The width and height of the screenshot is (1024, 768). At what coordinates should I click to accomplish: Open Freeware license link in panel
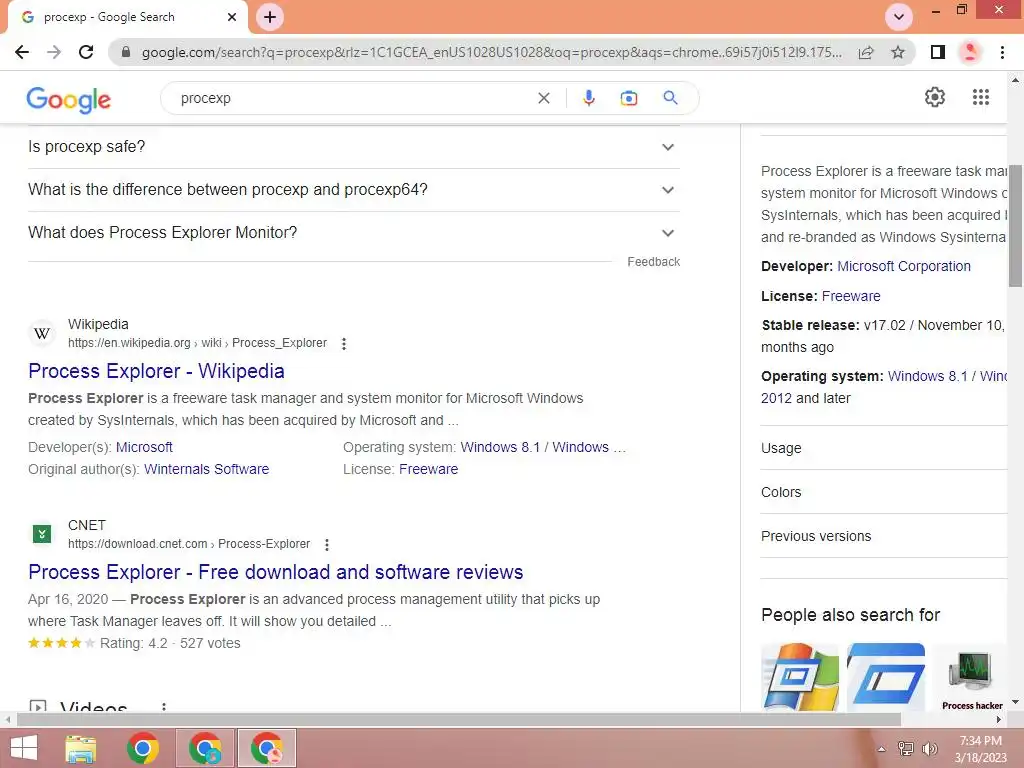(x=851, y=296)
